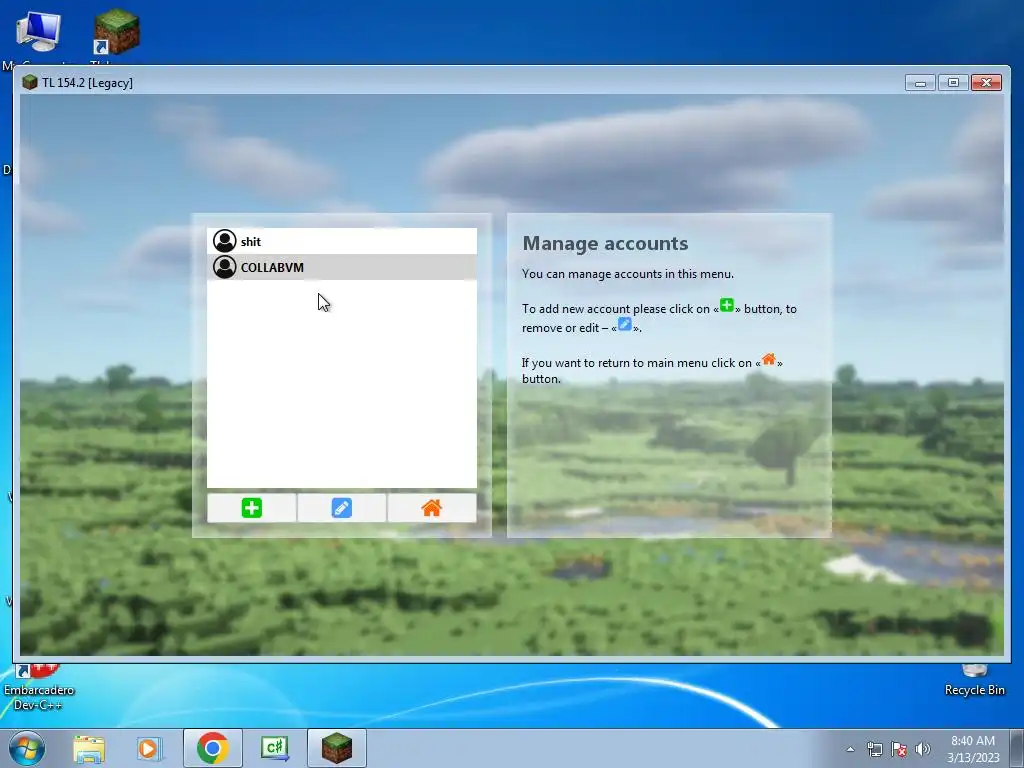This screenshot has width=1024, height=768.
Task: Click the orange home icon in instructions text
Action: pos(769,359)
